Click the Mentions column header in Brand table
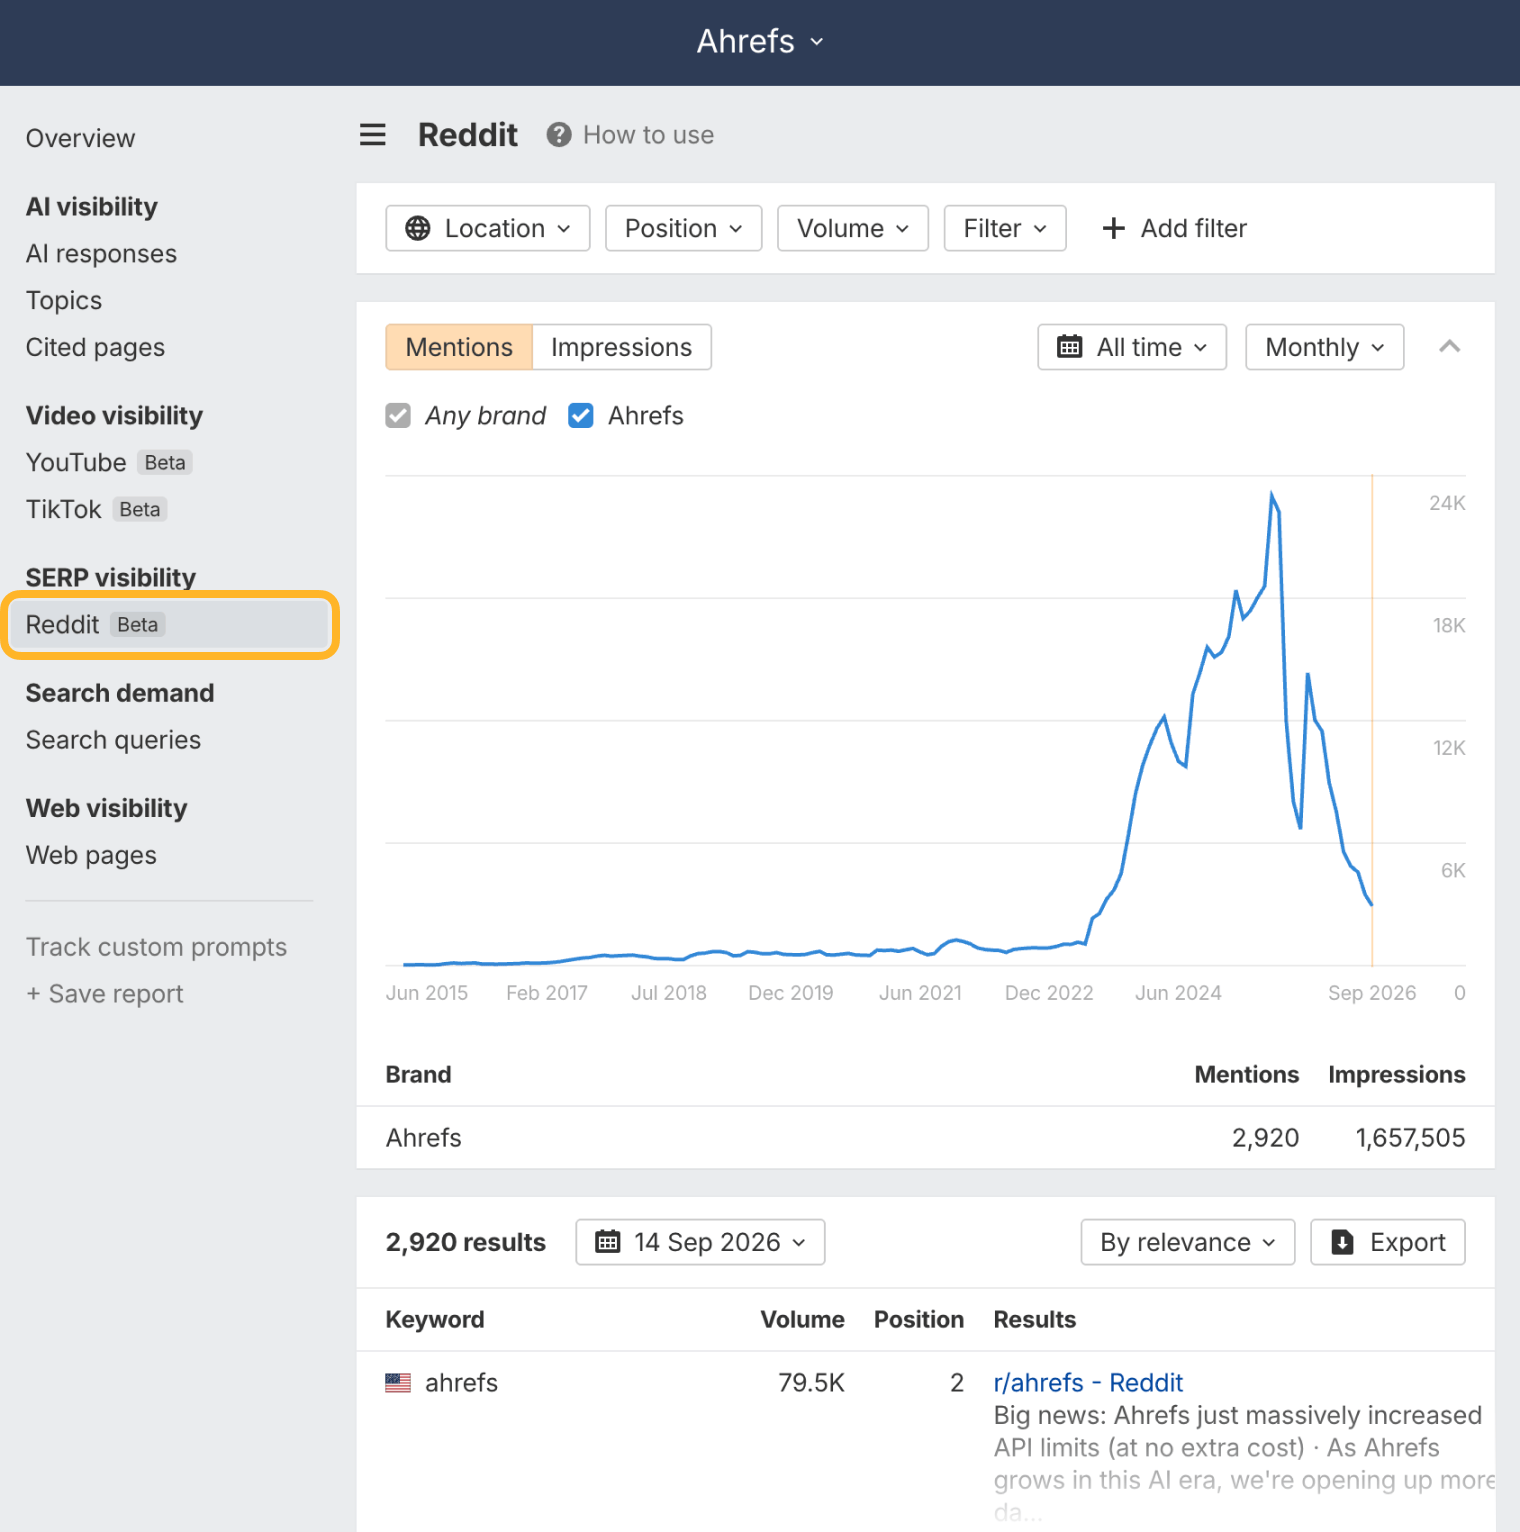This screenshot has width=1520, height=1532. click(x=1246, y=1075)
